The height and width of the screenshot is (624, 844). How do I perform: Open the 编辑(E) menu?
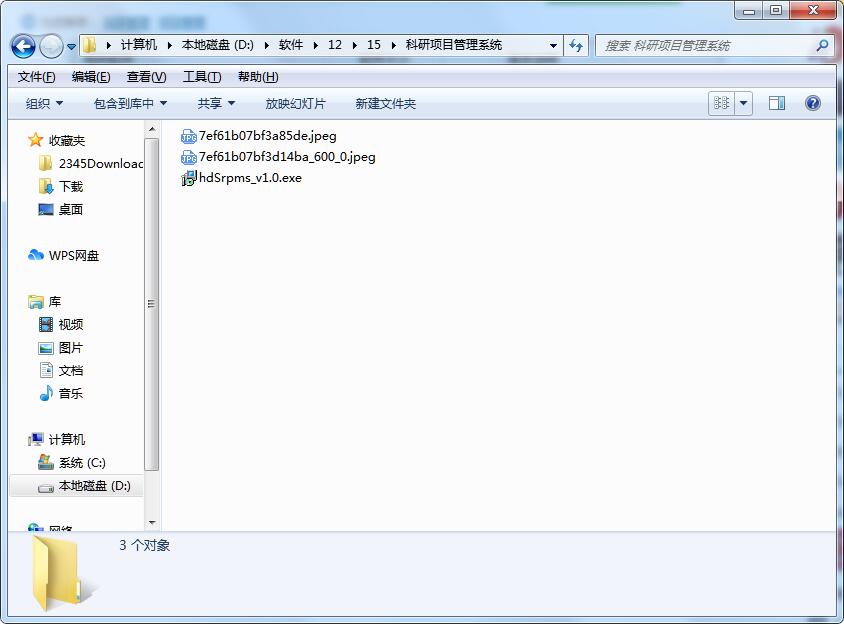pyautogui.click(x=91, y=77)
